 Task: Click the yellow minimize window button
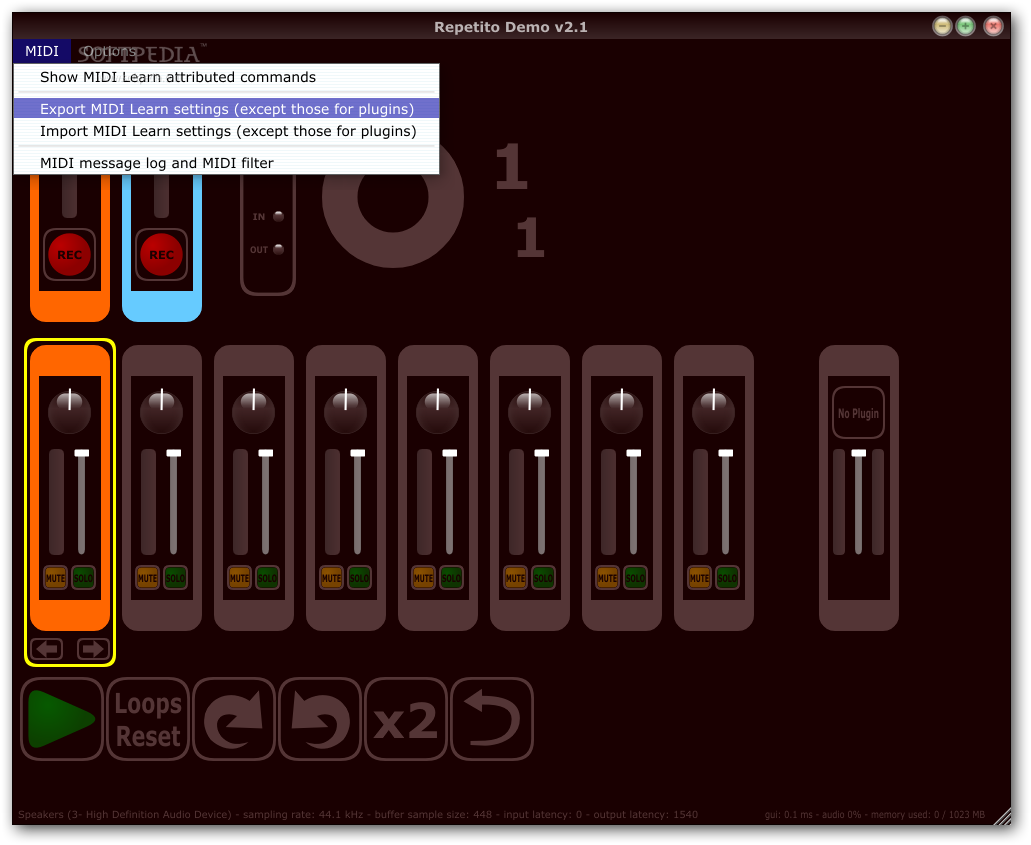942,26
